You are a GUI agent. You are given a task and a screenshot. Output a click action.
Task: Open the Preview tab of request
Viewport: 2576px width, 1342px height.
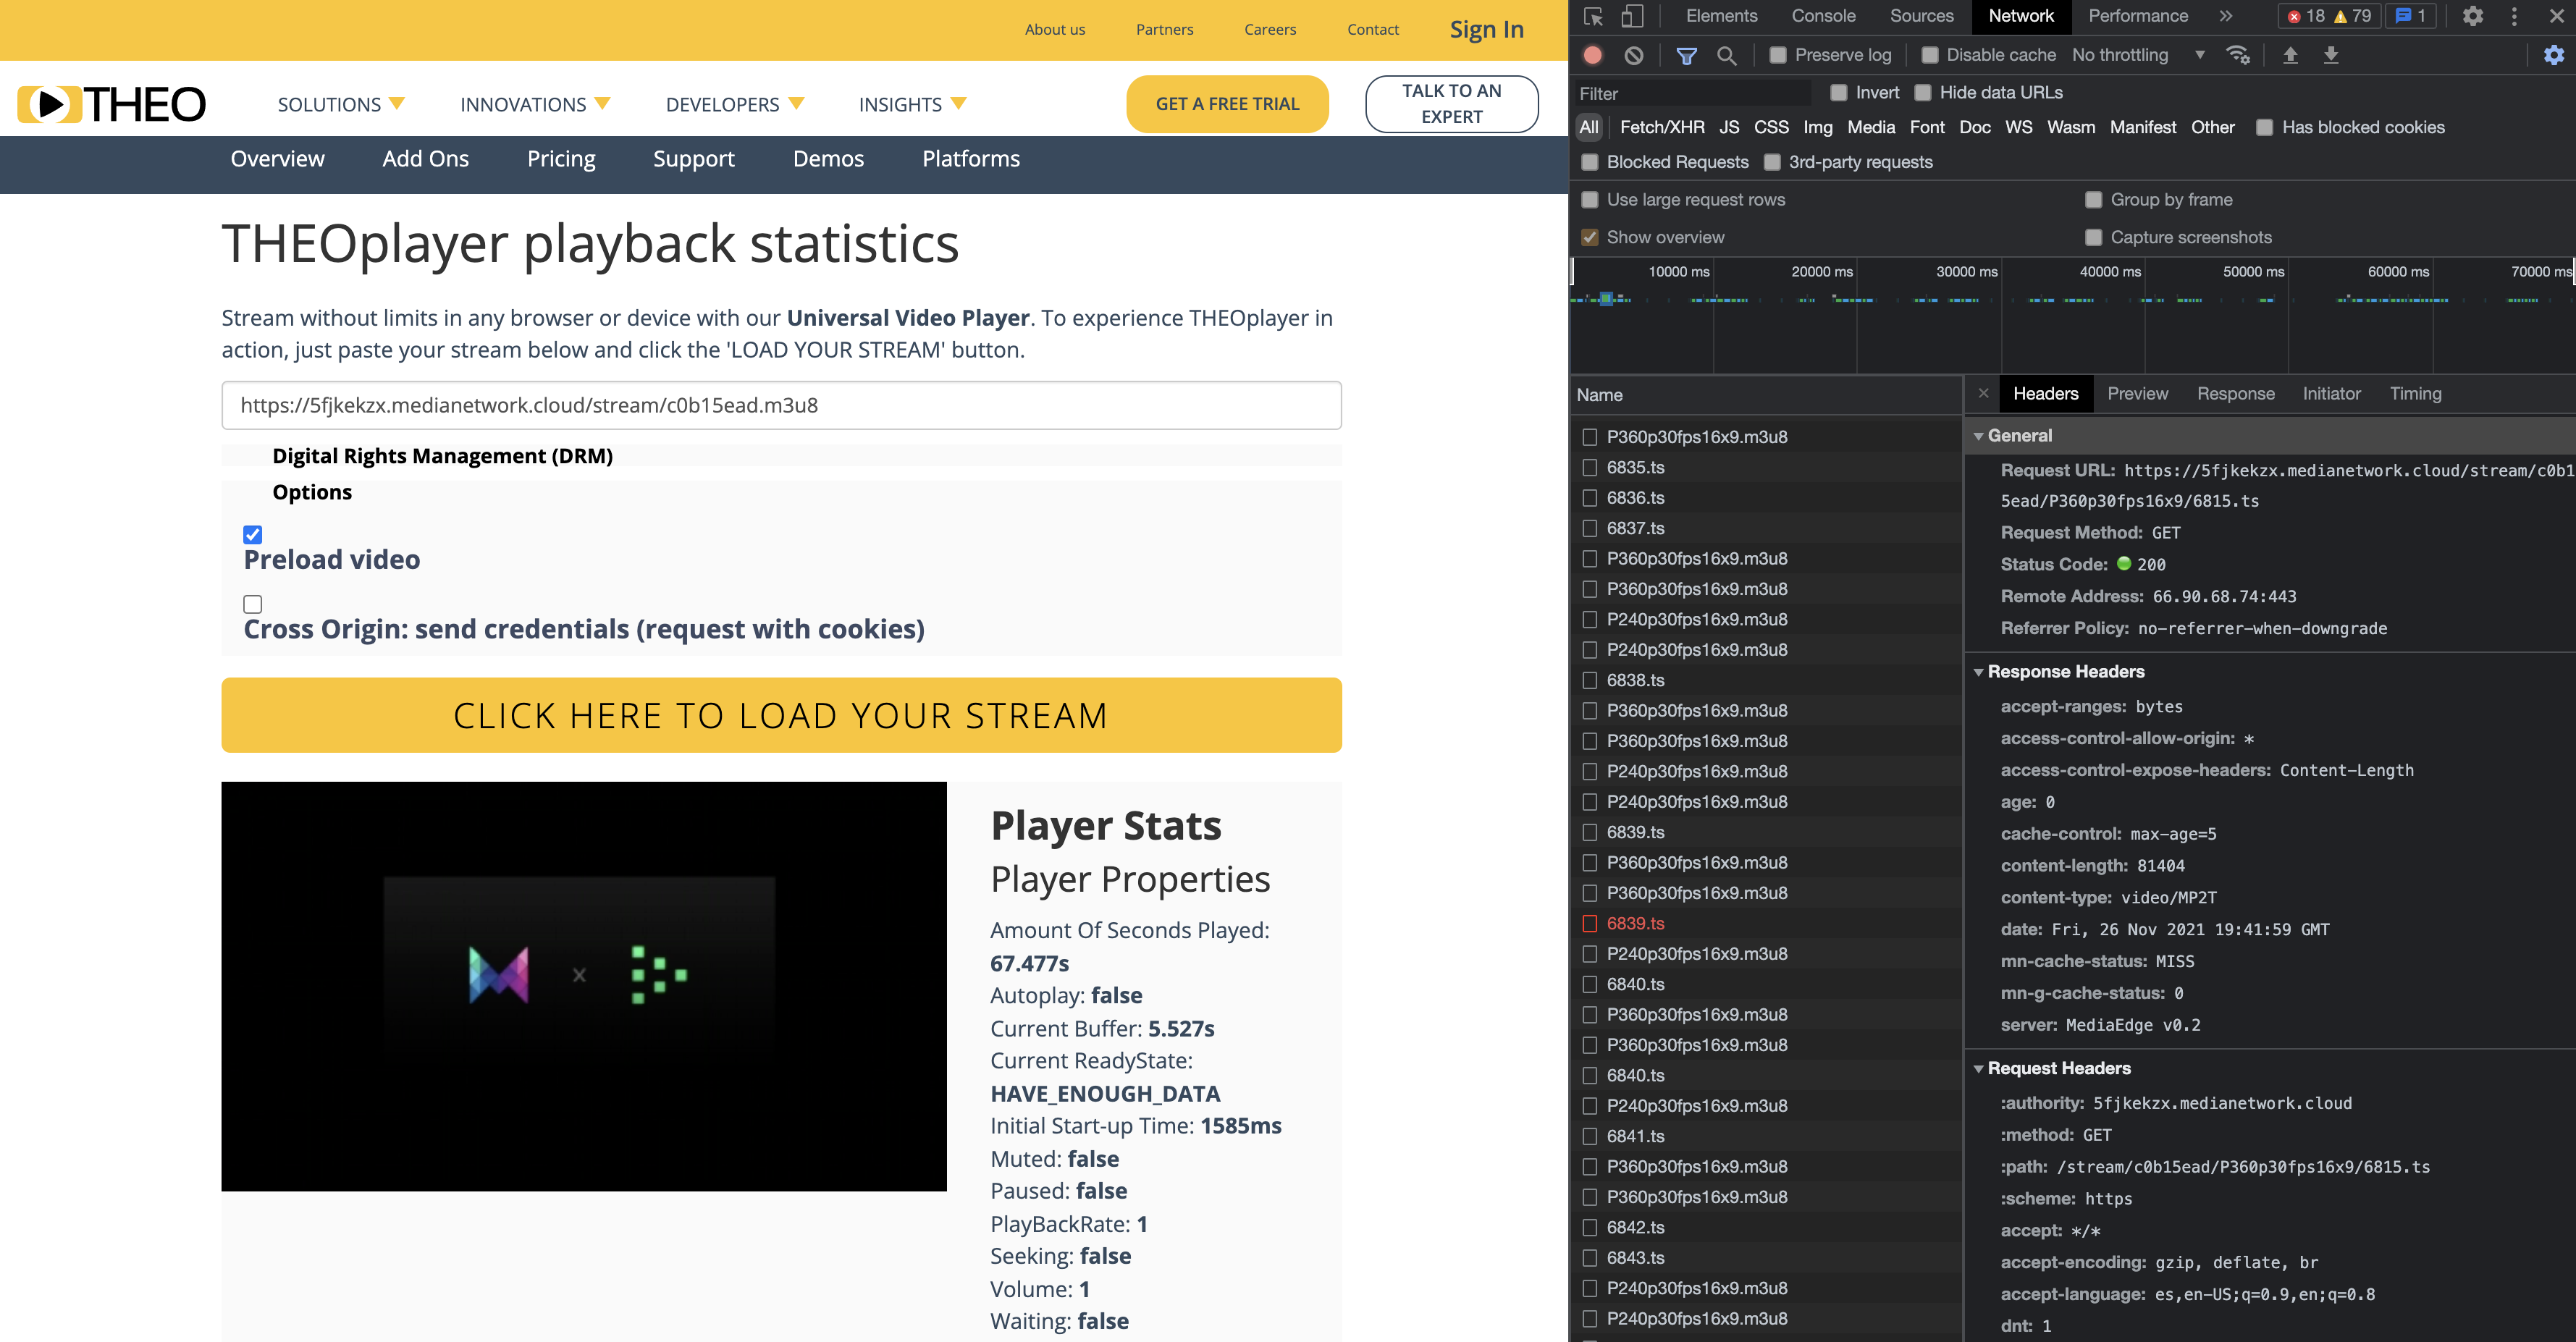pos(2137,394)
